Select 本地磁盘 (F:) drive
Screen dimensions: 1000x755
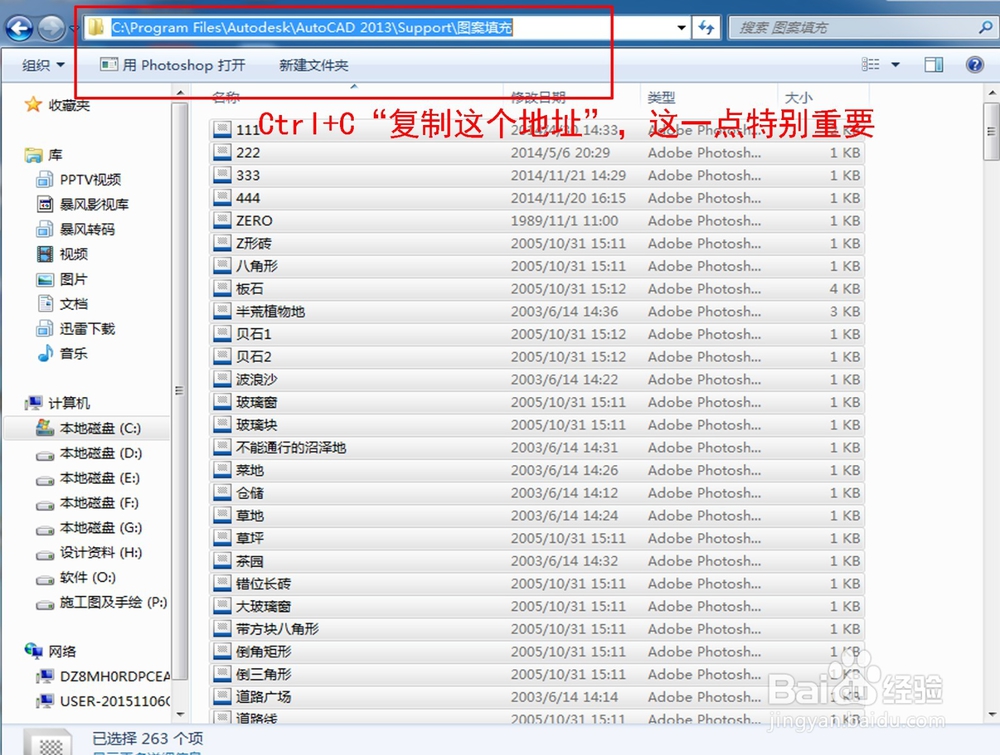click(x=87, y=503)
